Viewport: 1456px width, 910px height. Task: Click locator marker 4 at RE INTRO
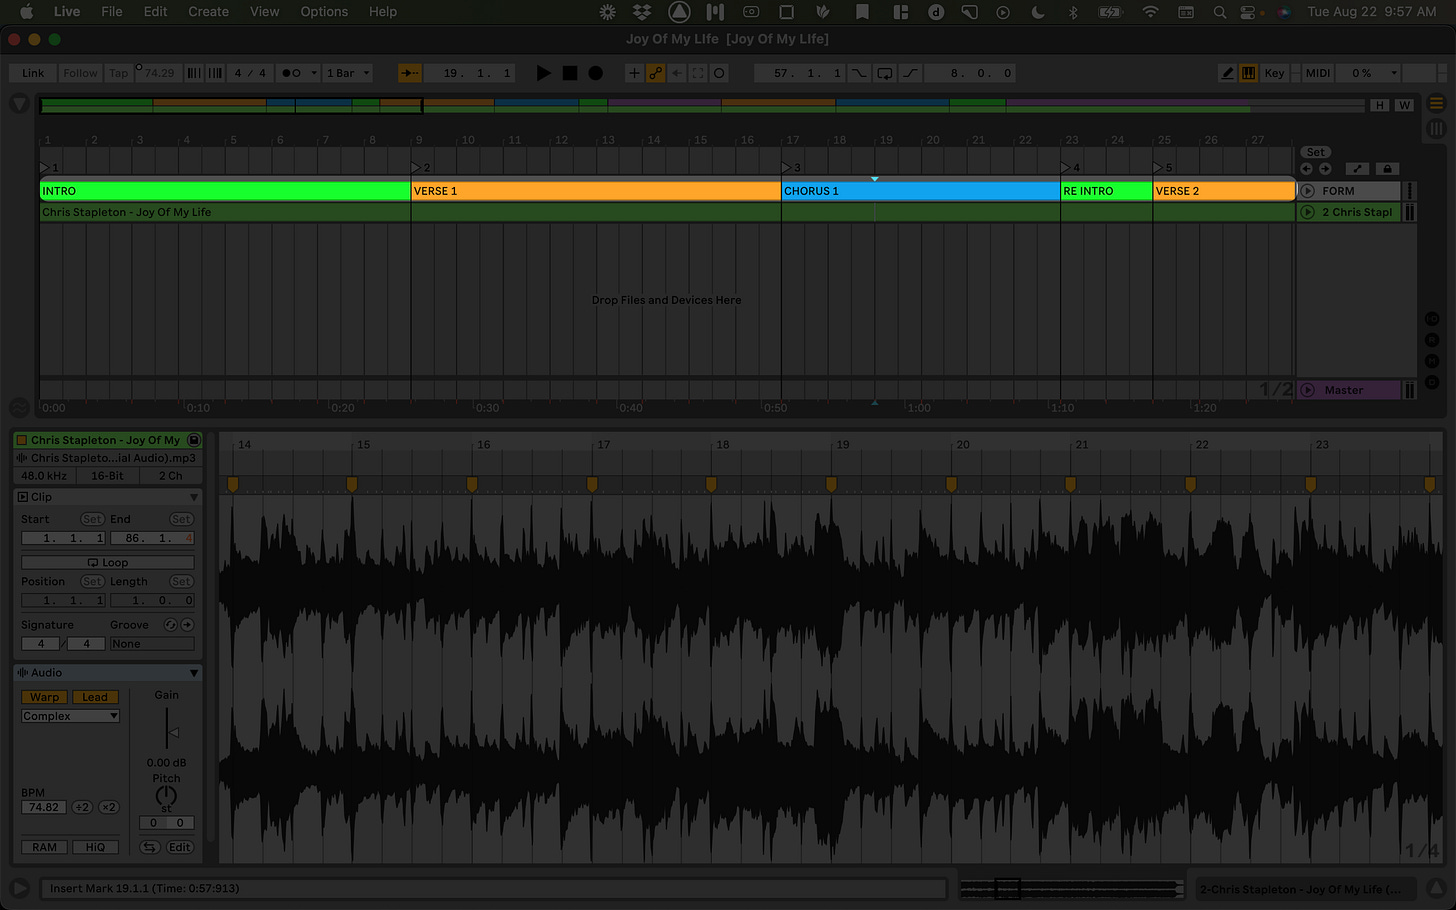coord(1068,167)
